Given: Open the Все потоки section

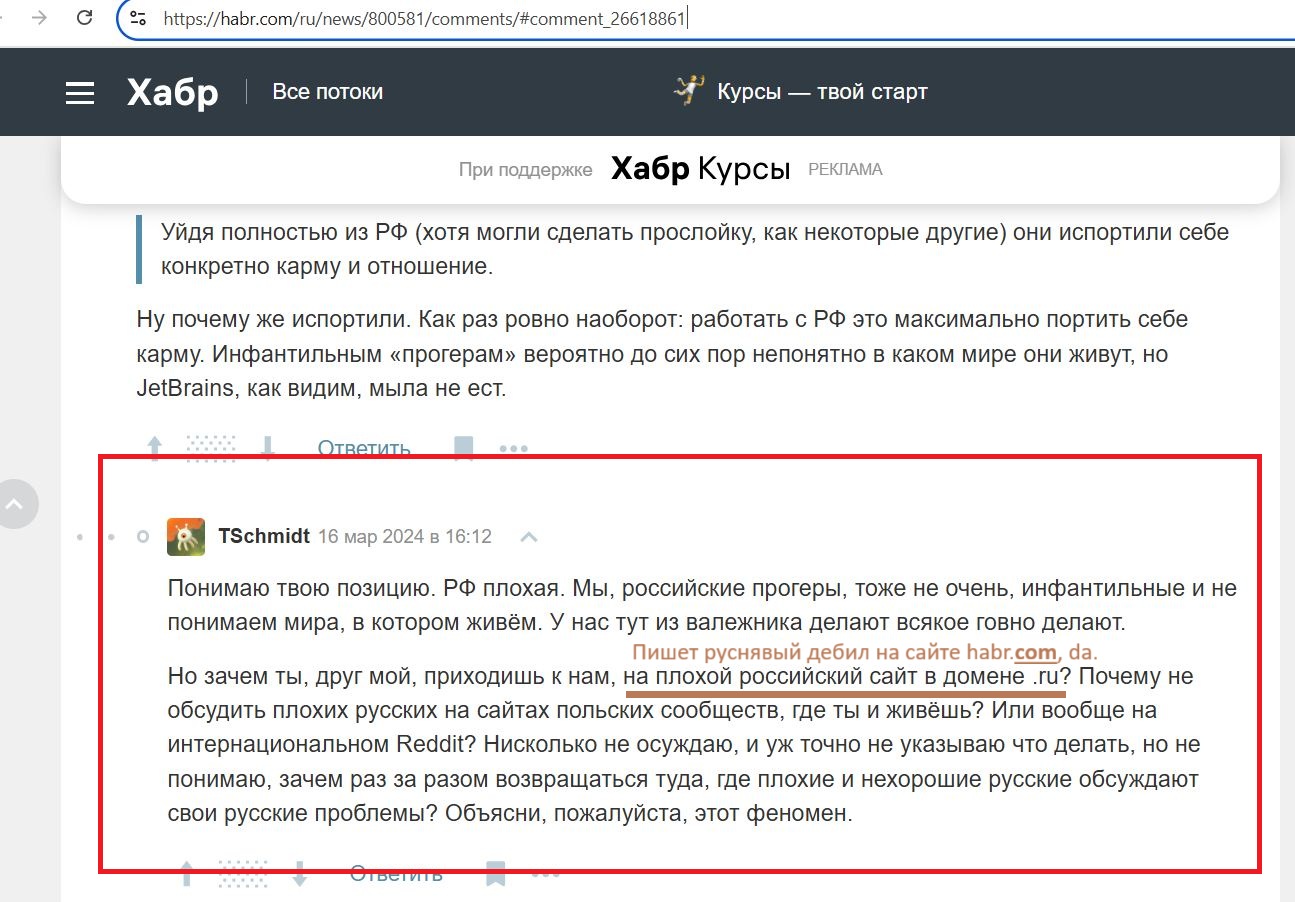Looking at the screenshot, I should (x=327, y=92).
